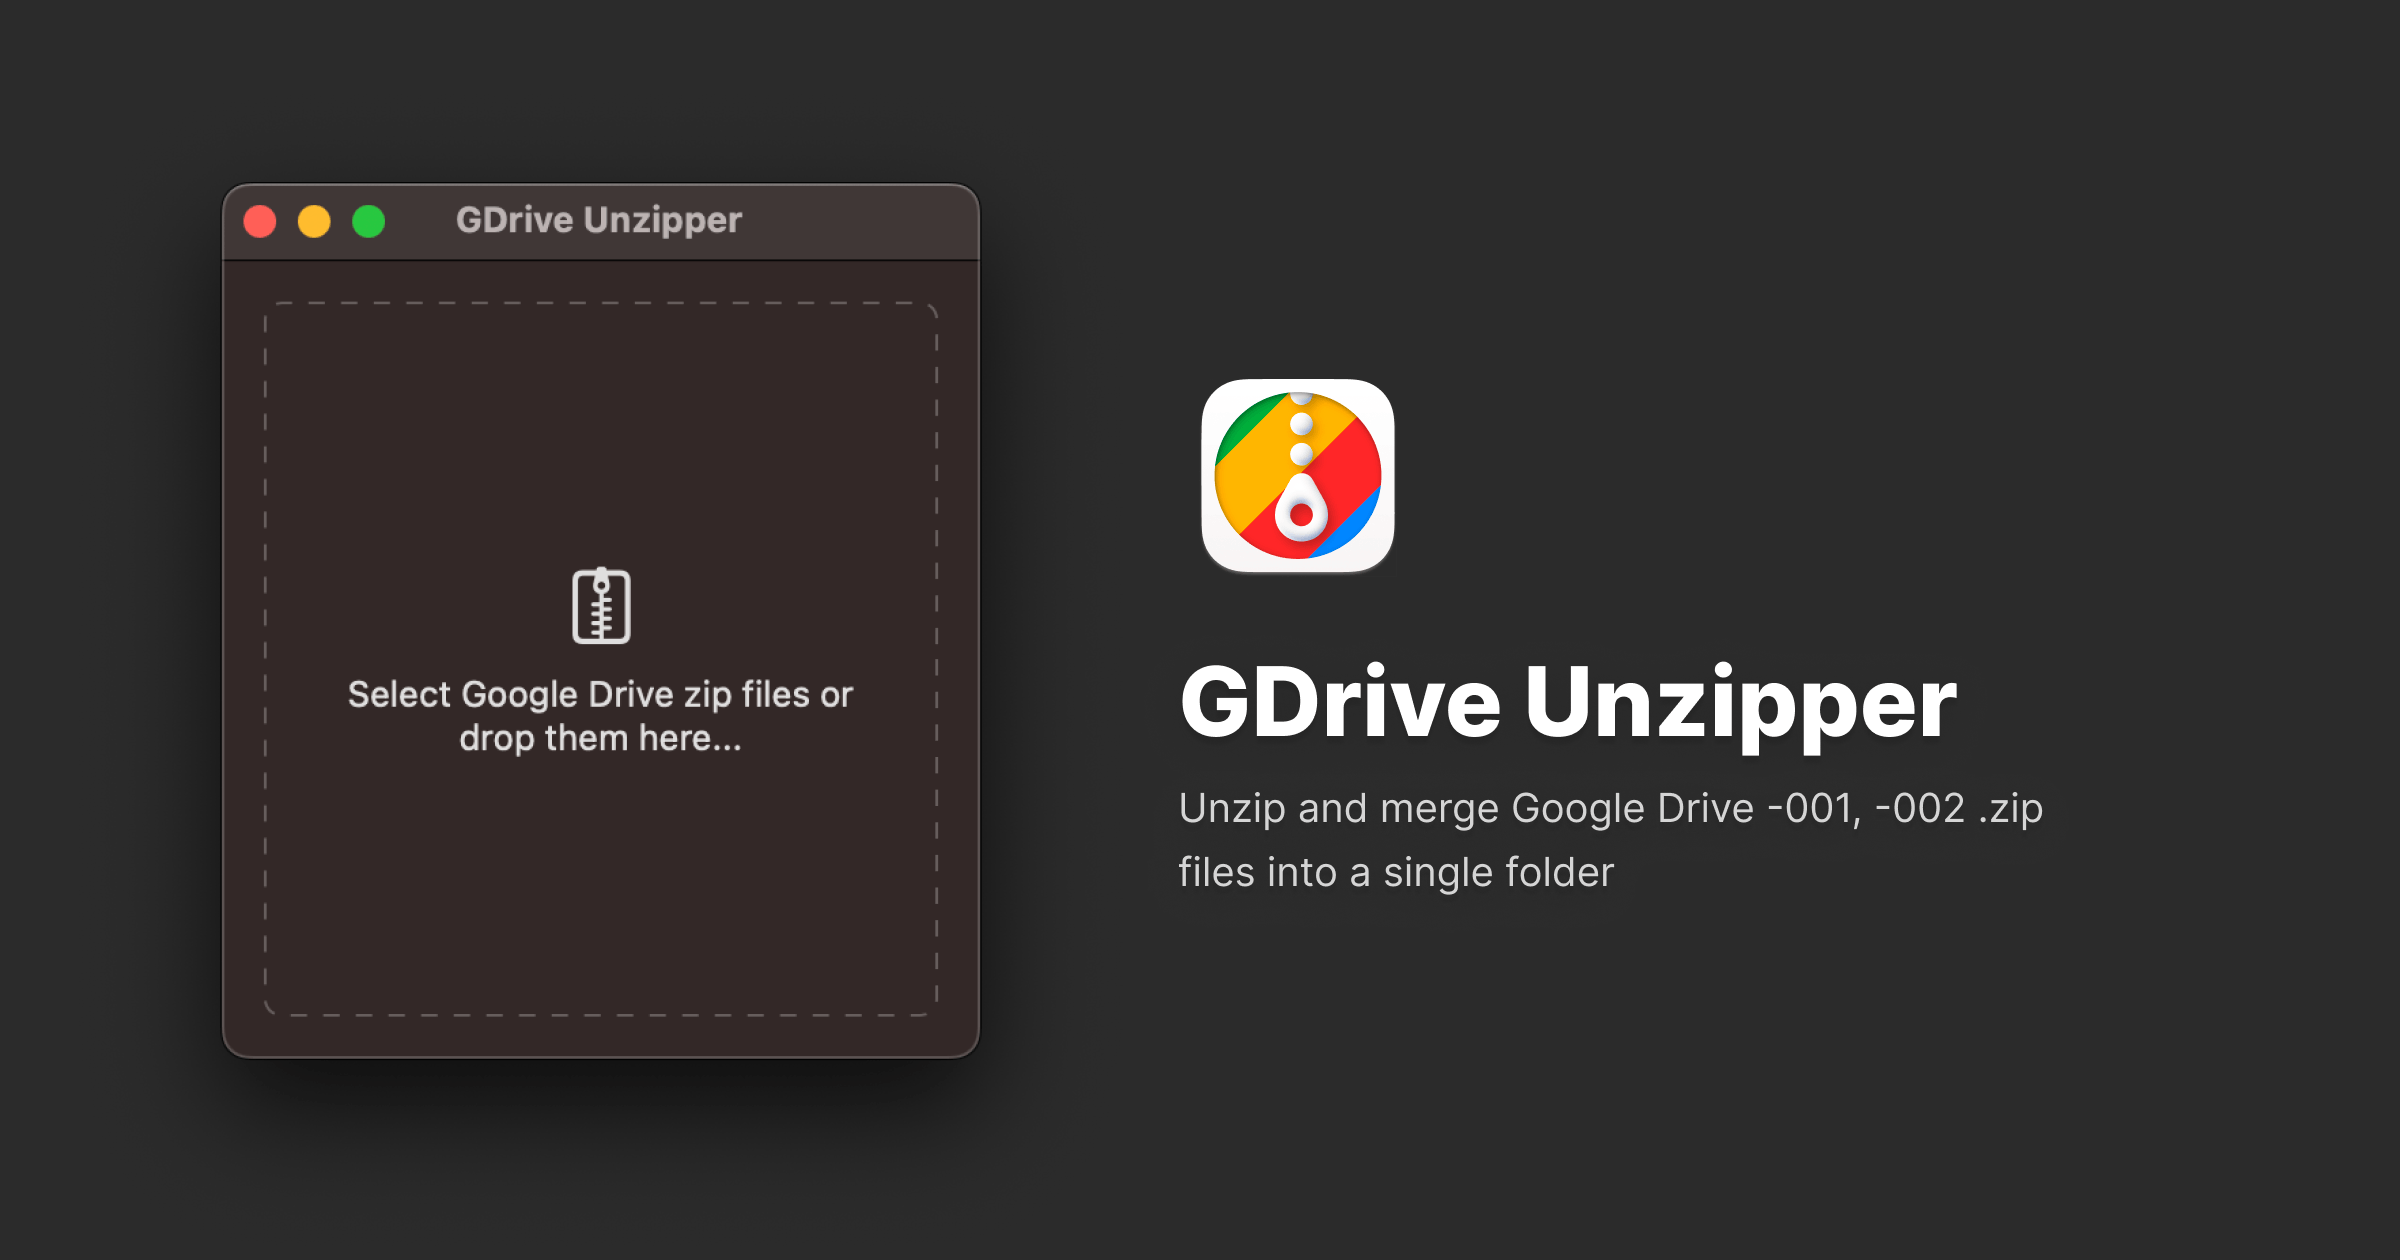This screenshot has height=1260, width=2400.
Task: Close the GDrive Unzipper window
Action: click(260, 221)
